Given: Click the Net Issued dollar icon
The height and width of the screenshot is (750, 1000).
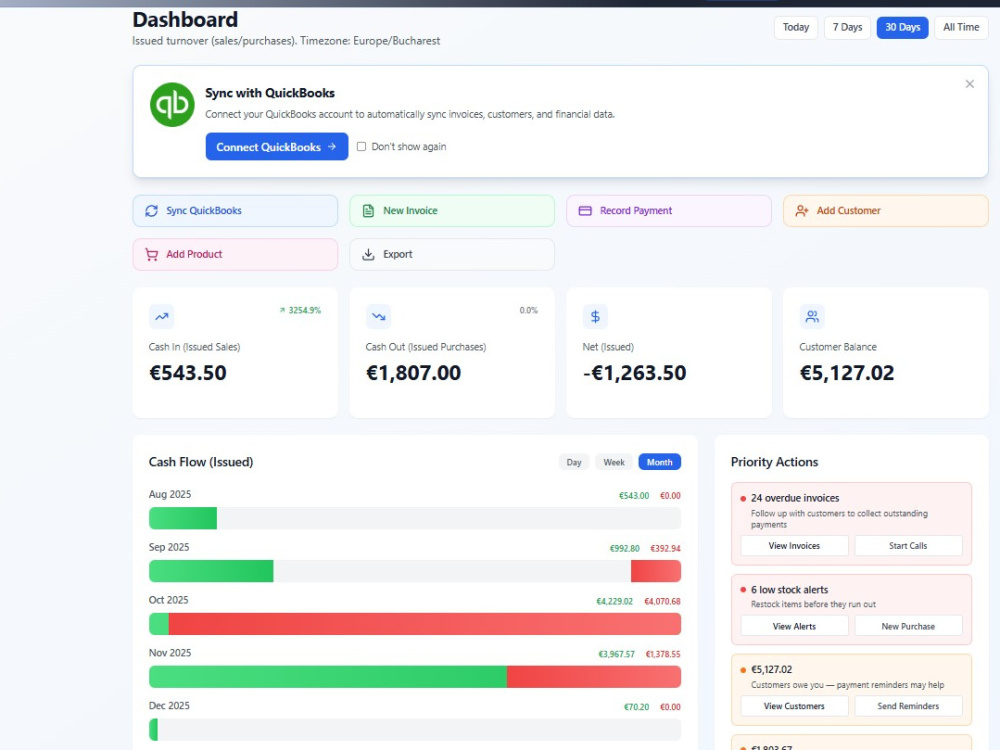Looking at the screenshot, I should 595,316.
